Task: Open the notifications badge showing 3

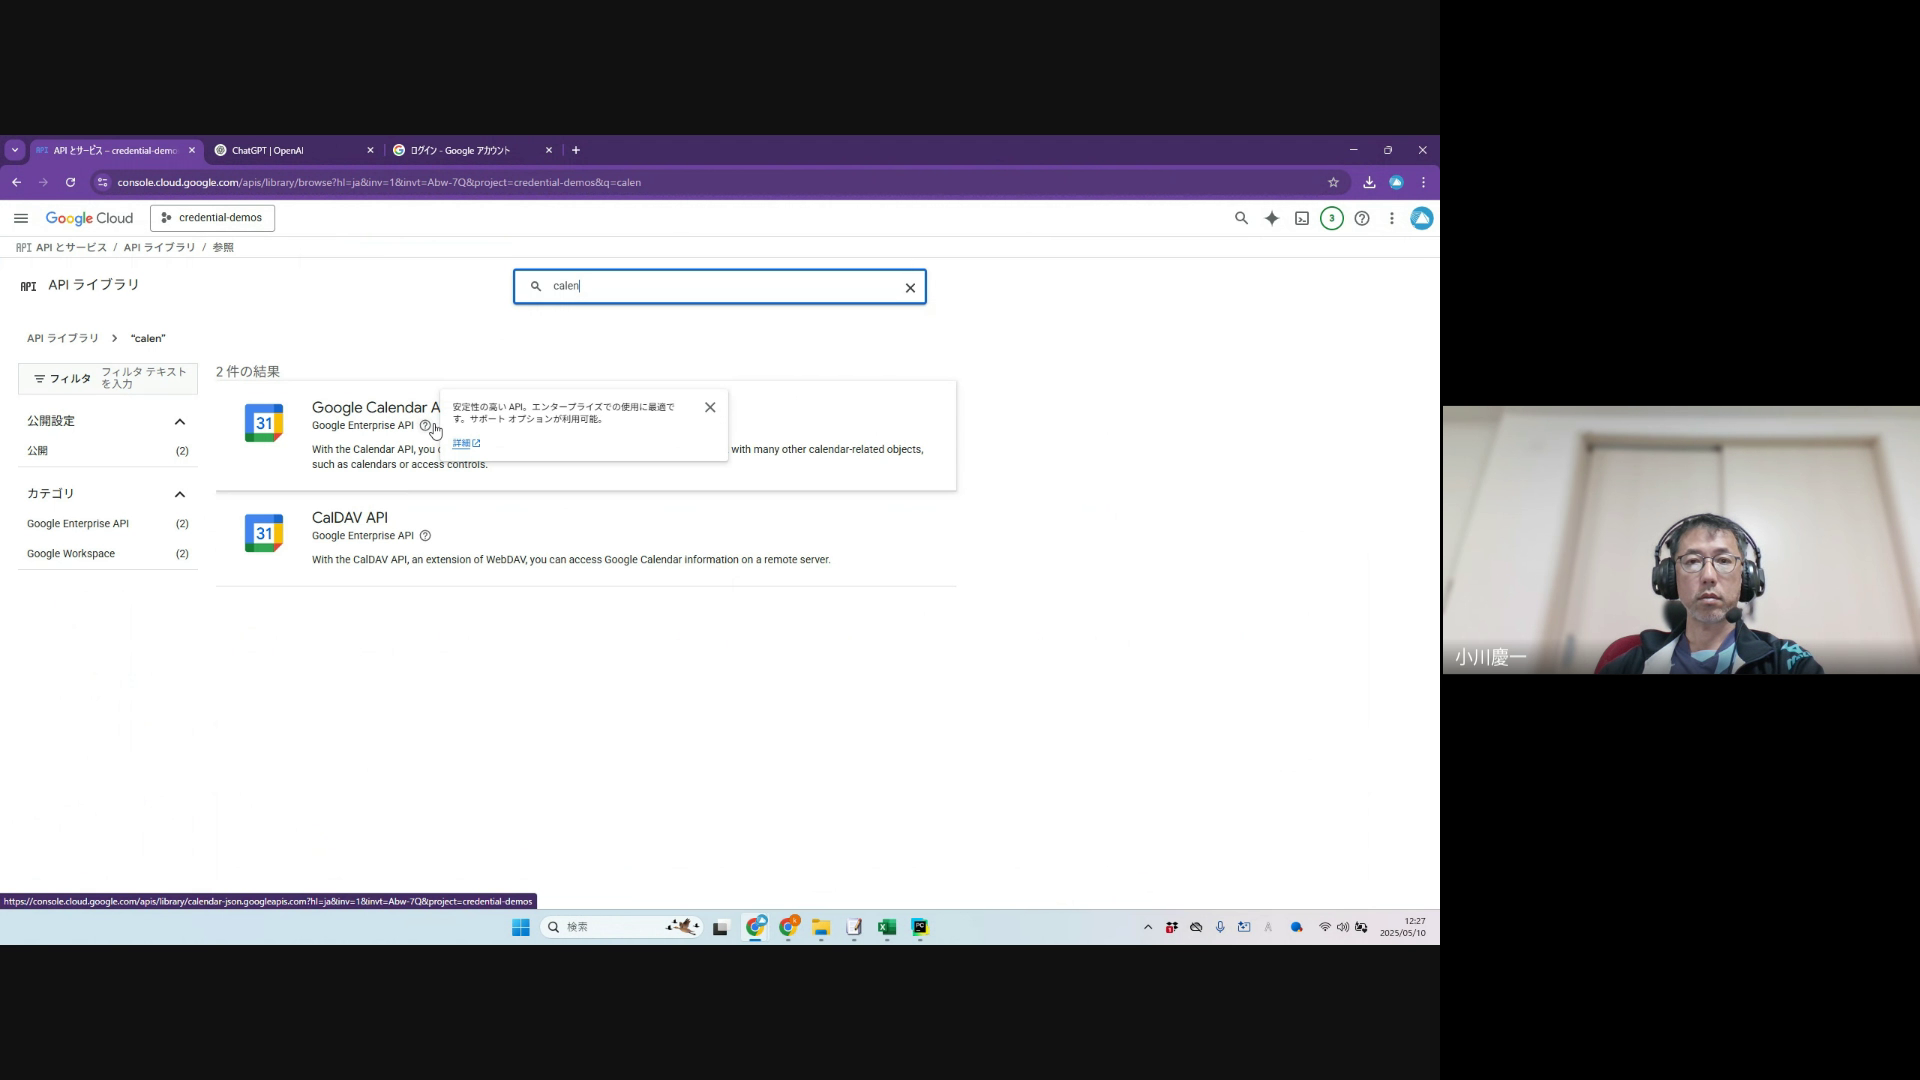Action: pos(1331,218)
